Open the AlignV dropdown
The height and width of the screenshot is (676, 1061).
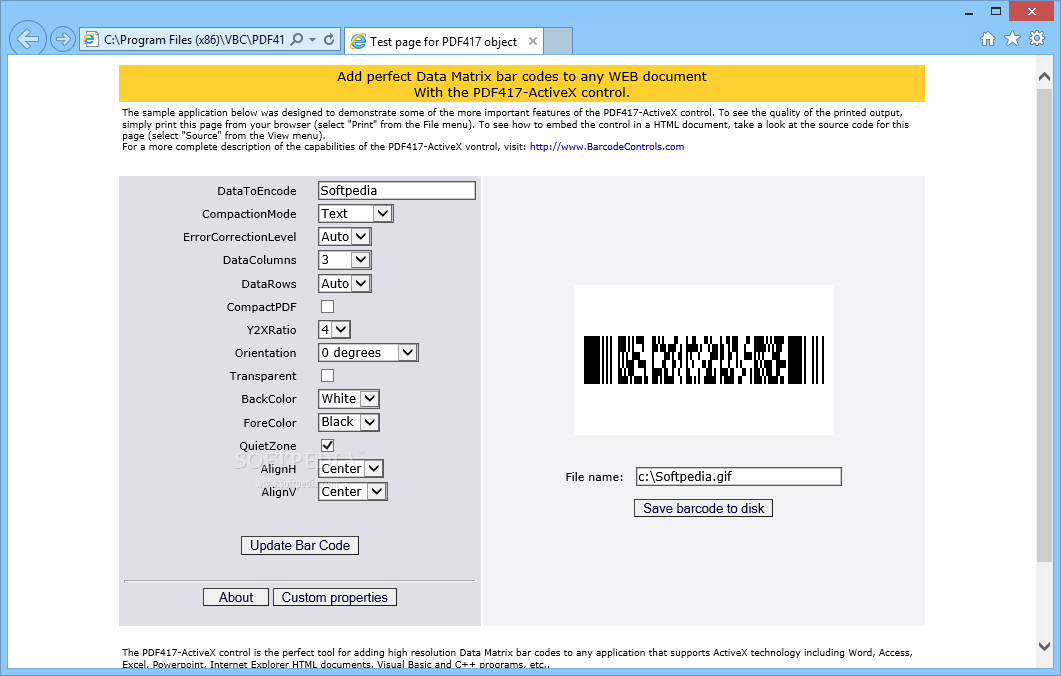[353, 492]
